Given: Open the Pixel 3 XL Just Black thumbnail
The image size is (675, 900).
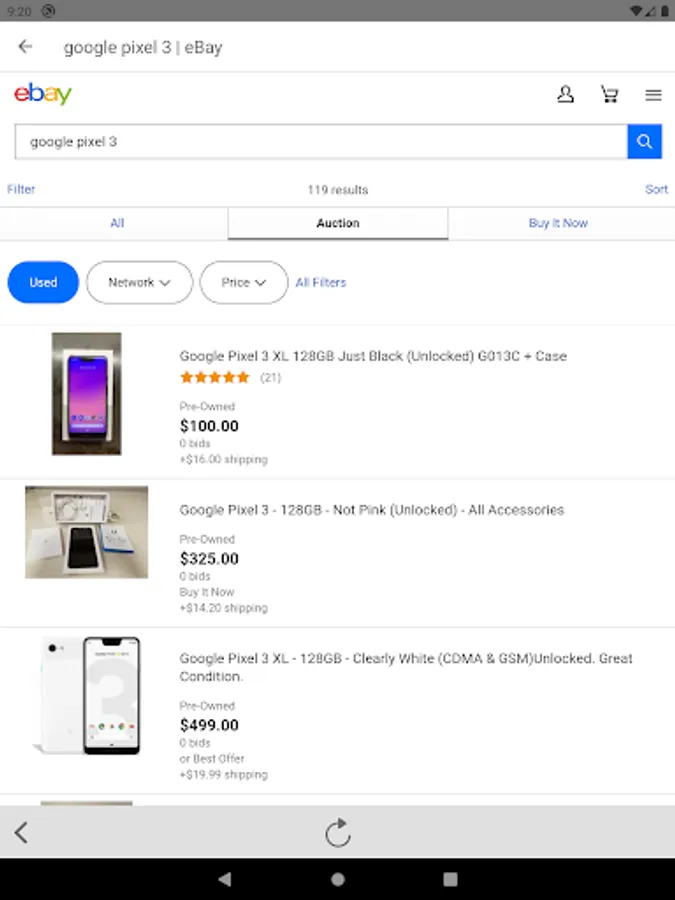Looking at the screenshot, I should pos(87,394).
